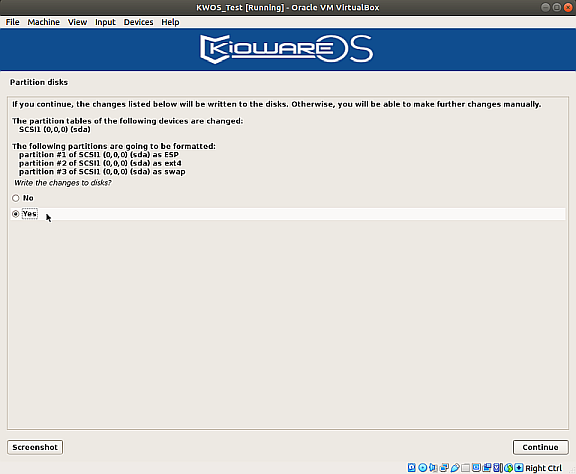
Task: Click the partition #1 as ESP line
Action: point(99,155)
